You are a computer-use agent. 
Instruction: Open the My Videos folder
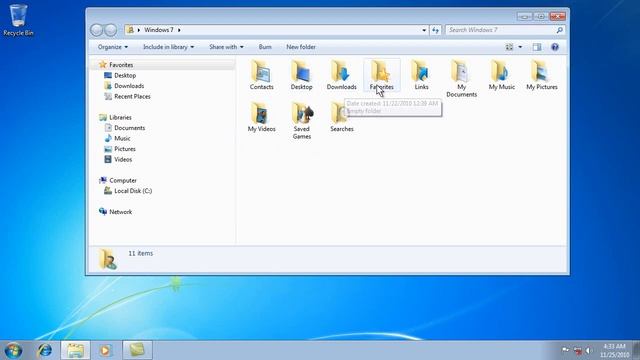click(262, 118)
